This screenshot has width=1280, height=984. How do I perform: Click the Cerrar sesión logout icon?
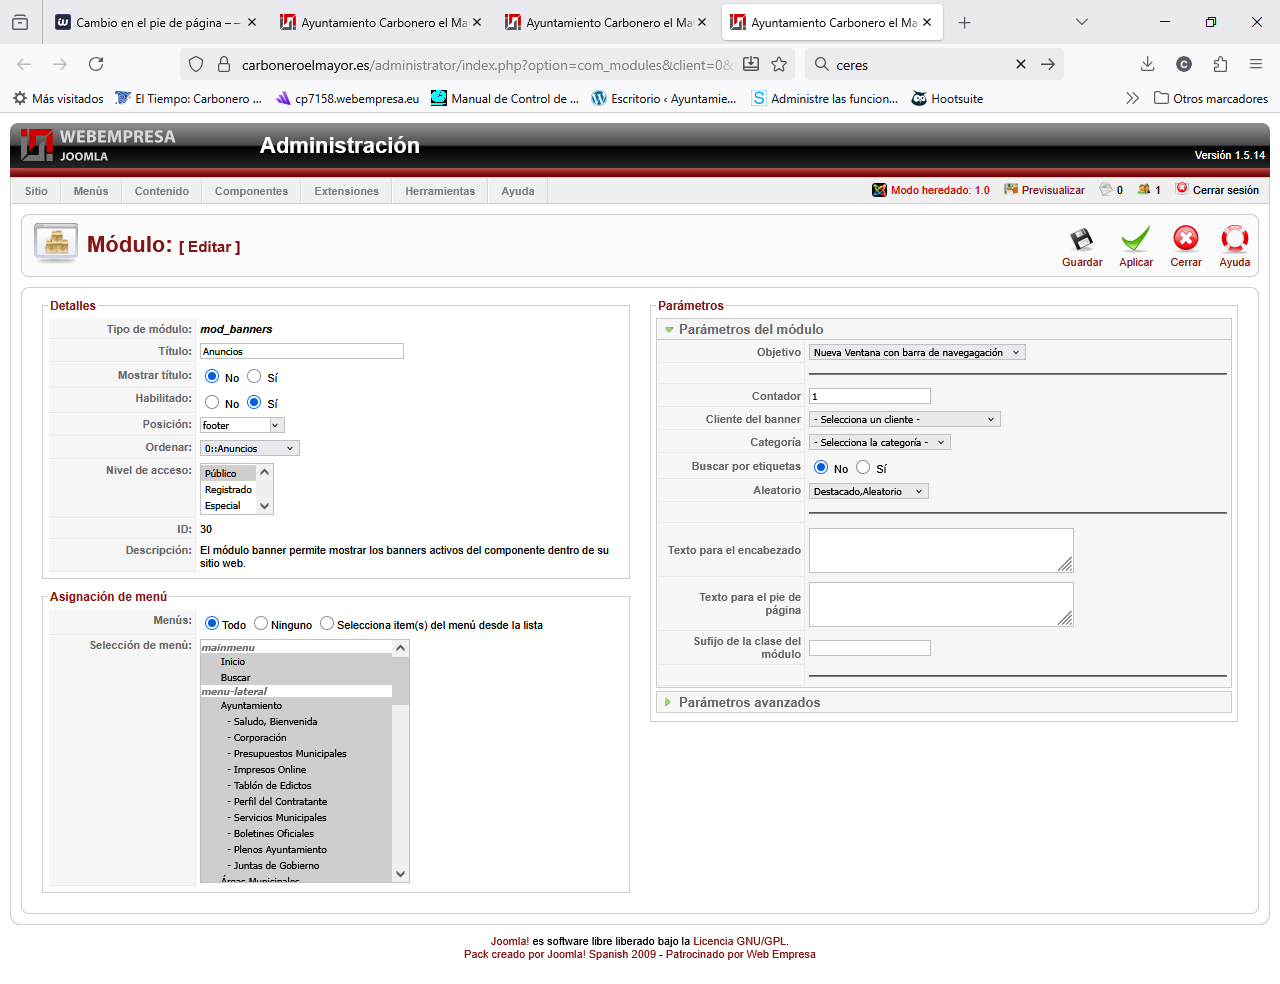point(1182,189)
